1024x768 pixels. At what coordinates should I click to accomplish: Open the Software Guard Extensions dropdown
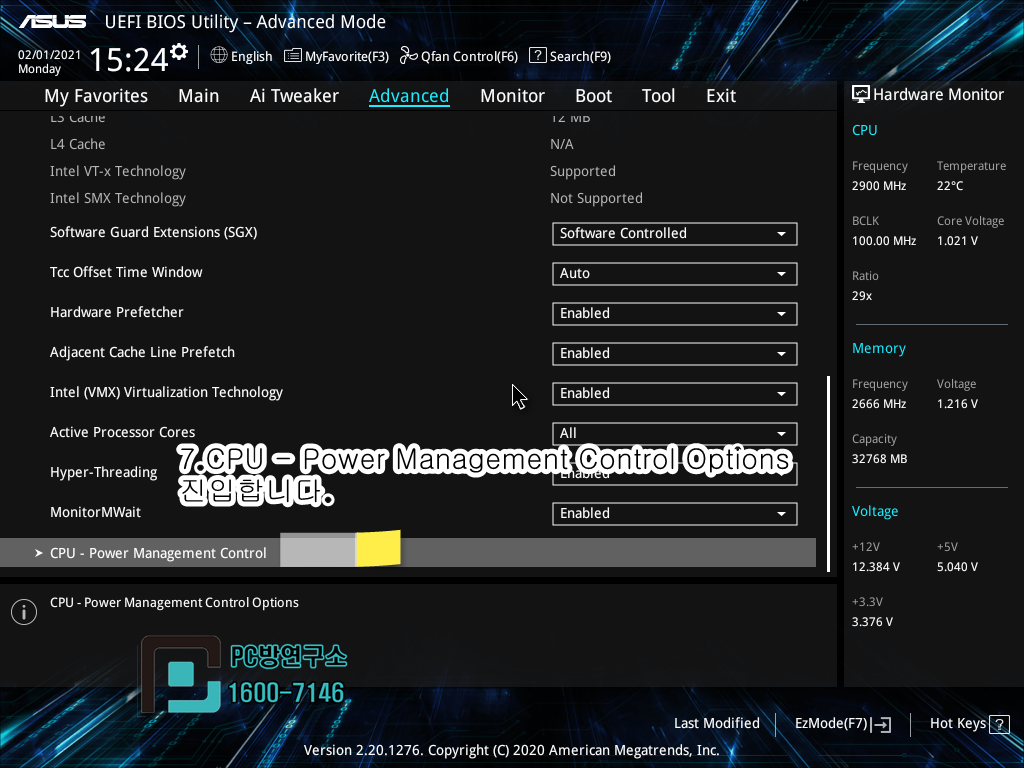pyautogui.click(x=675, y=234)
